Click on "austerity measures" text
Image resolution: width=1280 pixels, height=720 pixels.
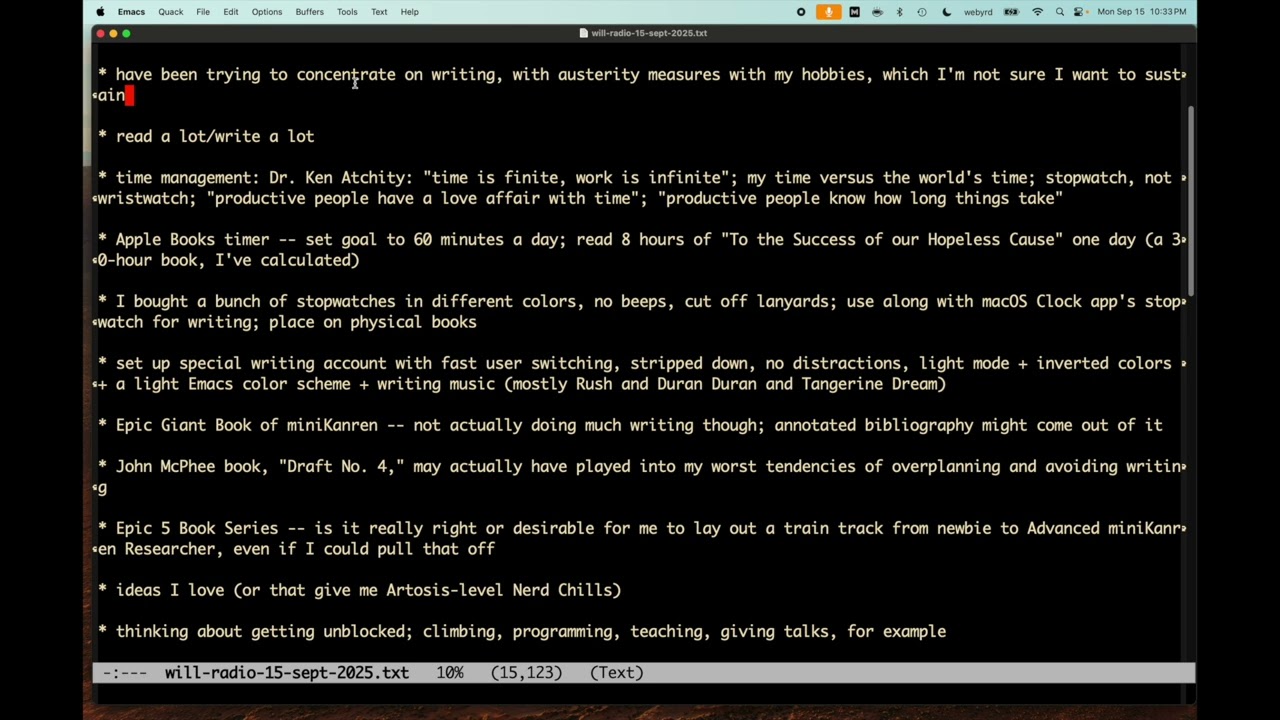[x=639, y=74]
